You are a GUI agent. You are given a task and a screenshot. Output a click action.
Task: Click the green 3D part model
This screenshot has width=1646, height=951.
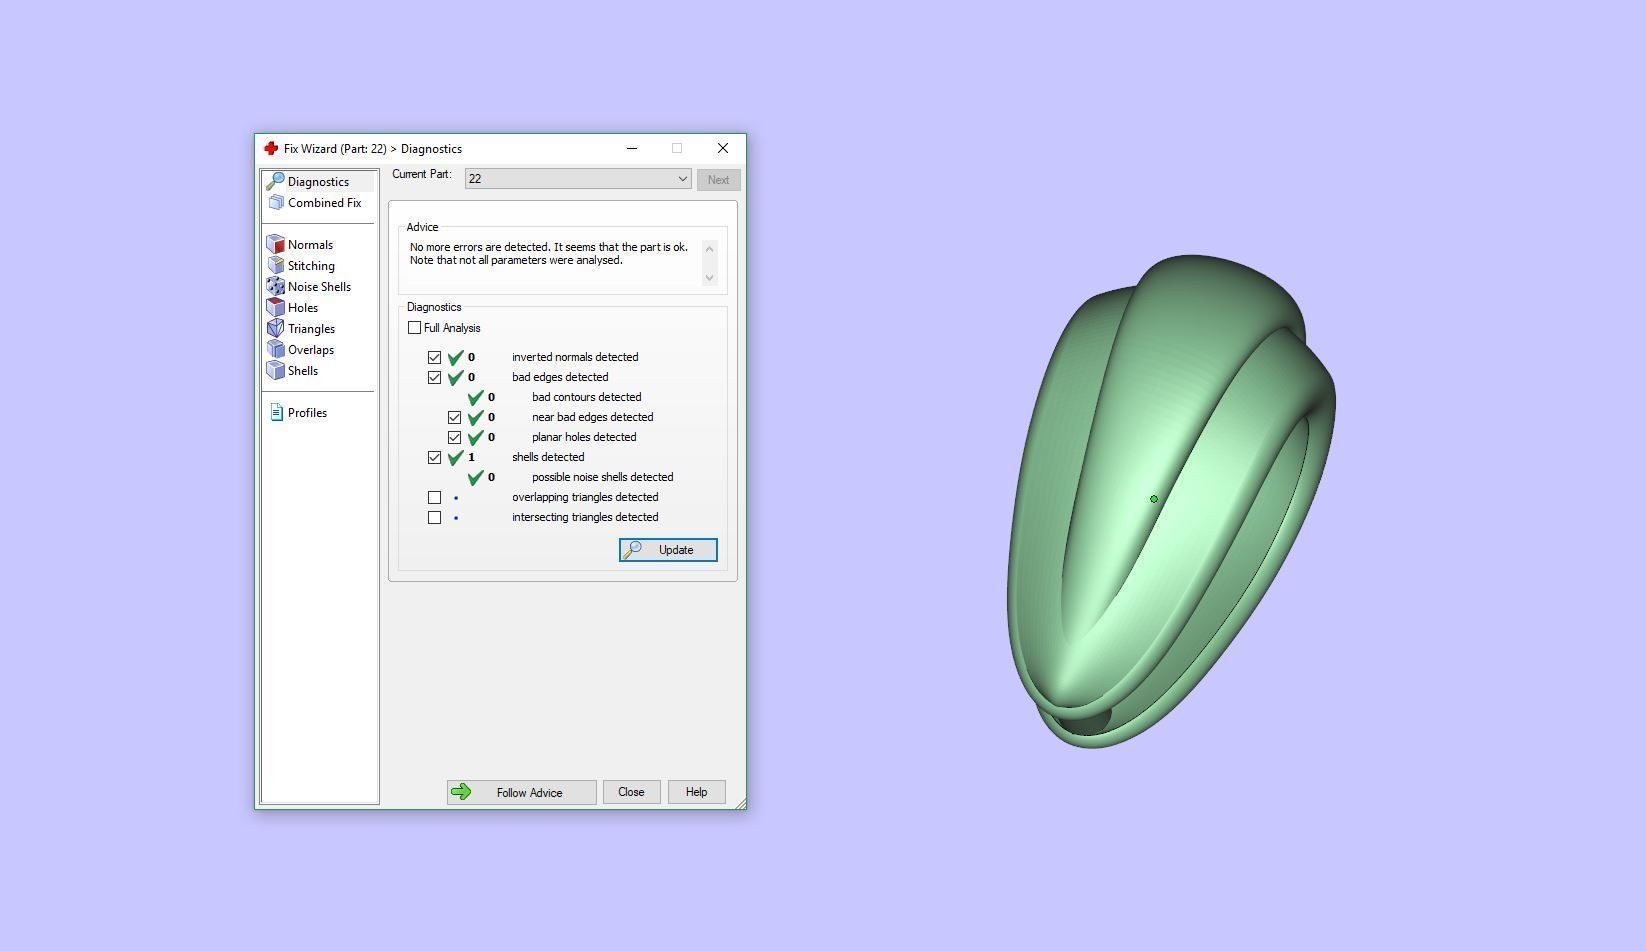[1170, 500]
